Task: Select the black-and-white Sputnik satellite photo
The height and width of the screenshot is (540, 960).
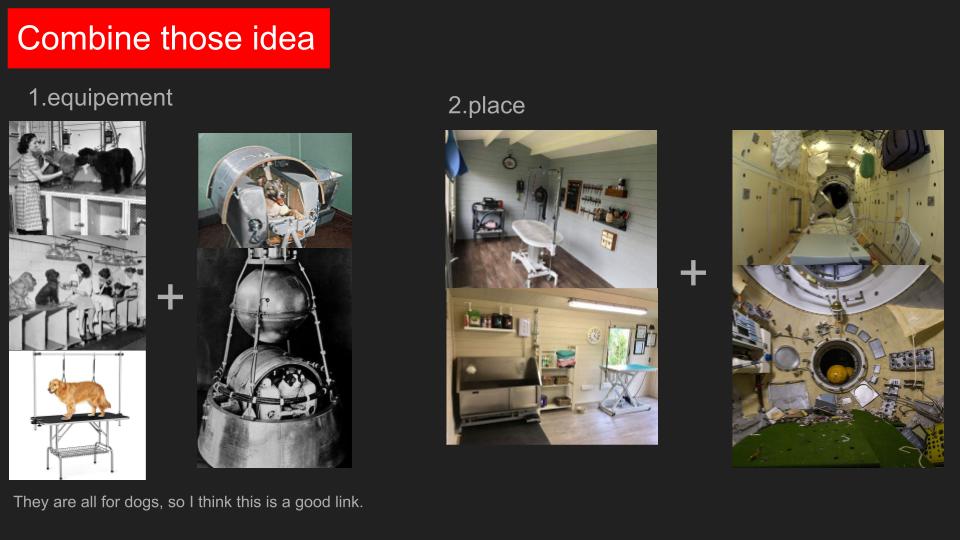Action: (x=275, y=358)
